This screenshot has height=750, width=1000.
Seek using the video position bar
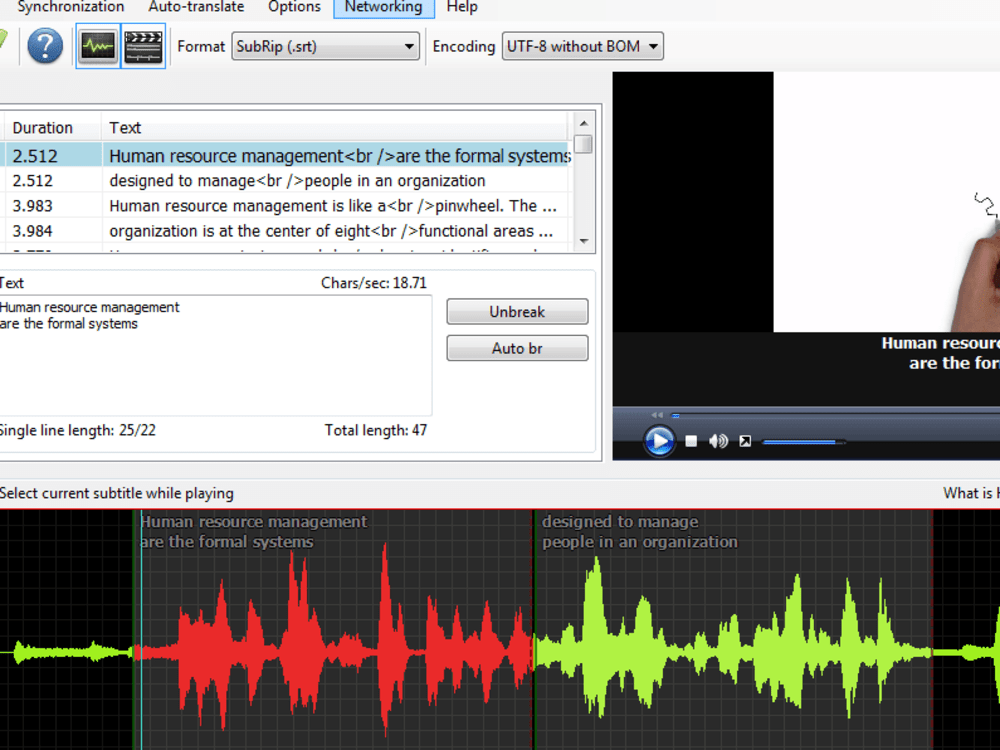pyautogui.click(x=835, y=415)
